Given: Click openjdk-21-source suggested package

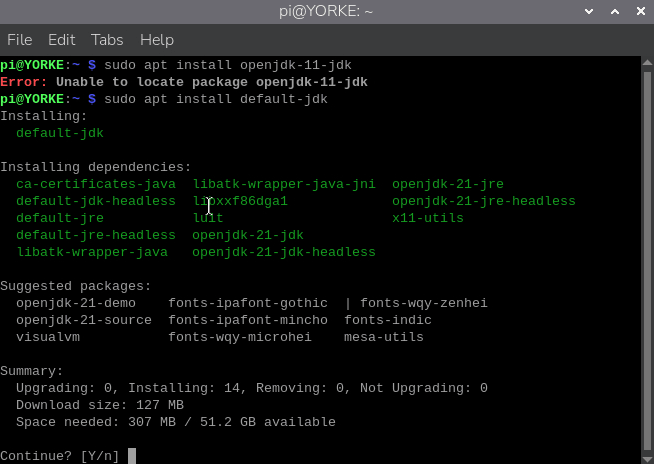Looking at the screenshot, I should pos(84,320).
